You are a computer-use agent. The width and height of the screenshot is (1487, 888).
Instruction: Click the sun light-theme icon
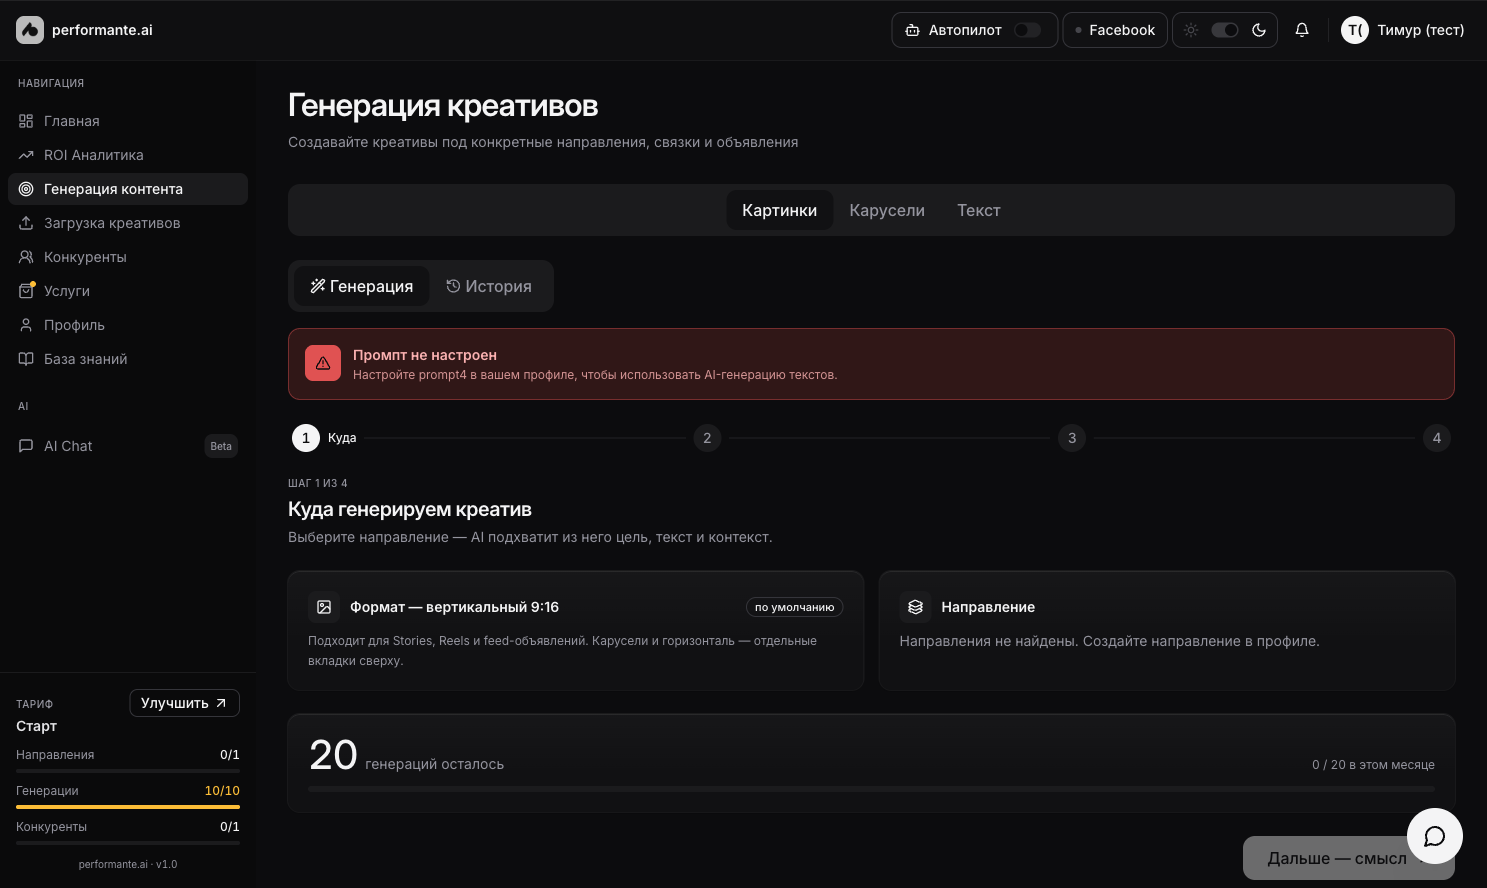point(1191,30)
